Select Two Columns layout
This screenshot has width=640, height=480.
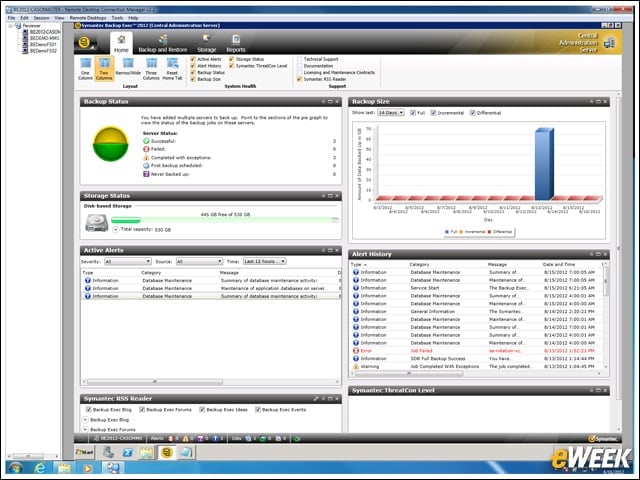pos(104,69)
